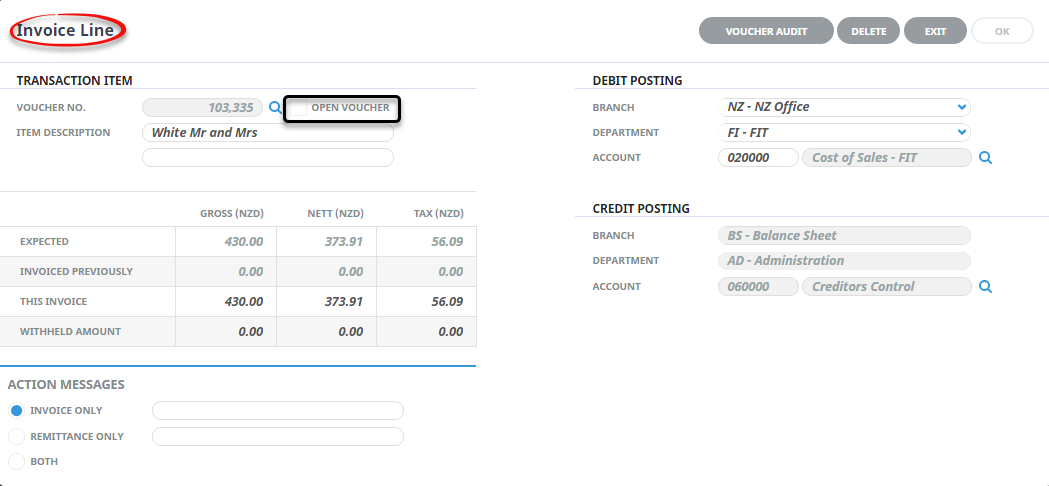Confirm with the OK button

[1002, 31]
